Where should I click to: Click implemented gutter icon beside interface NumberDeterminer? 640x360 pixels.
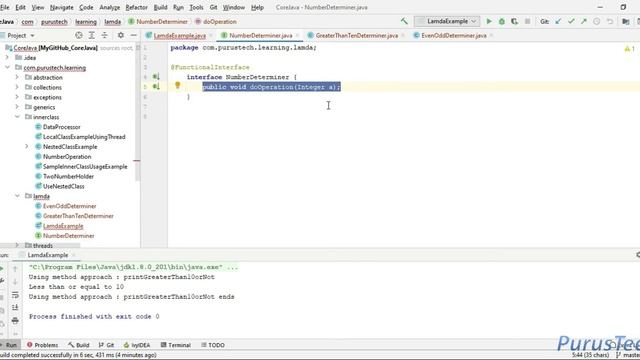coord(156,76)
